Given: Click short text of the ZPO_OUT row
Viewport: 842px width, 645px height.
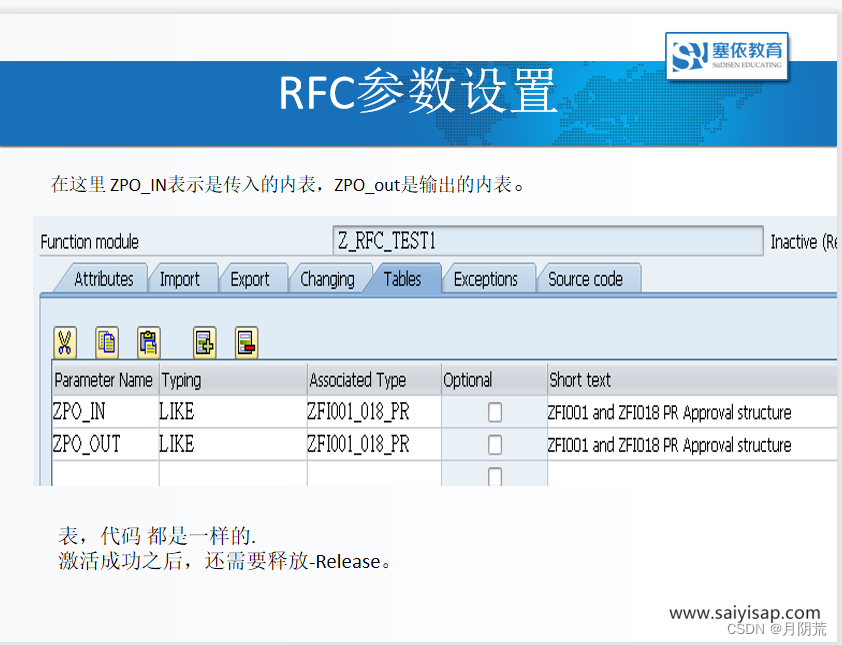Looking at the screenshot, I should point(692,444).
